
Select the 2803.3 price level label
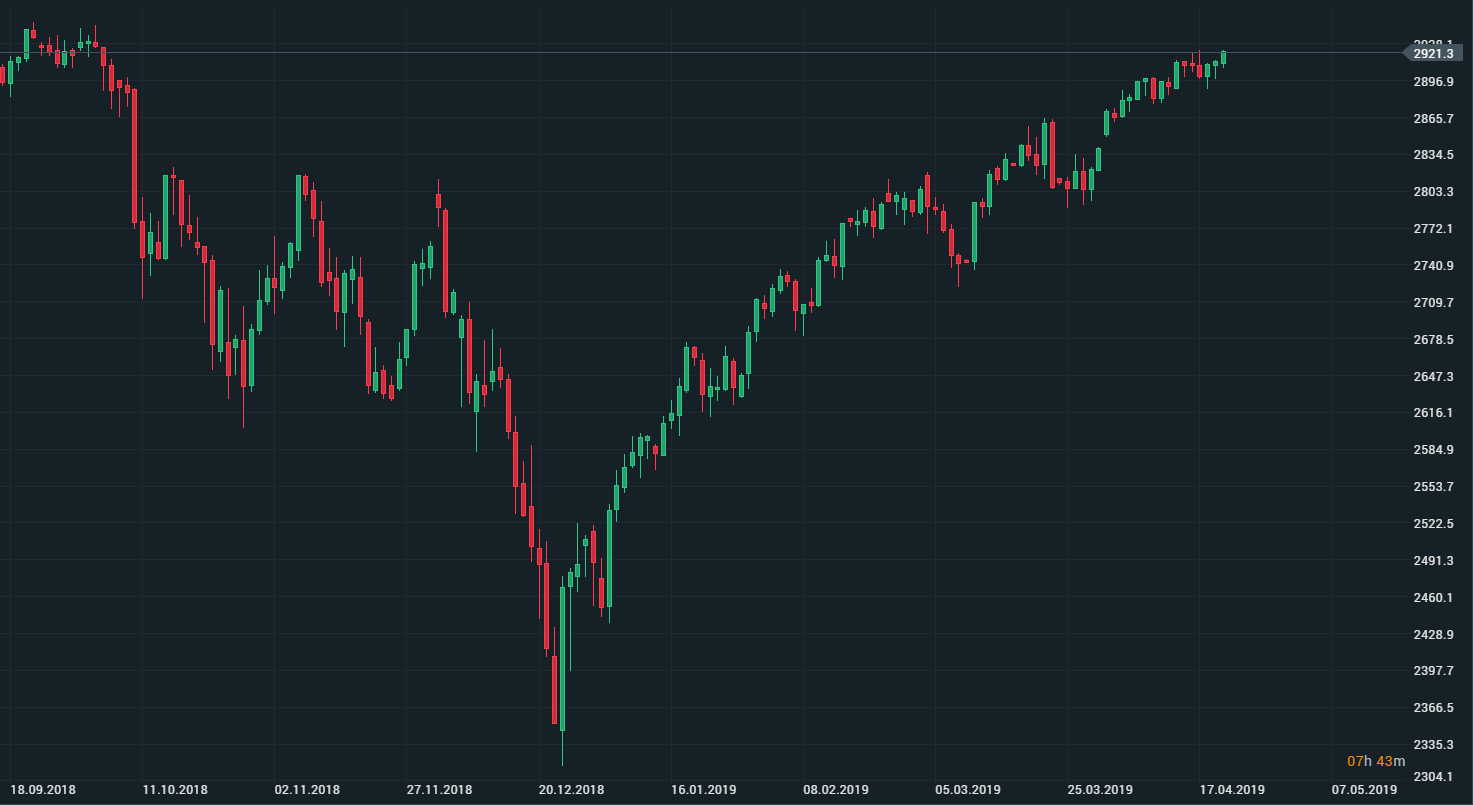1434,192
